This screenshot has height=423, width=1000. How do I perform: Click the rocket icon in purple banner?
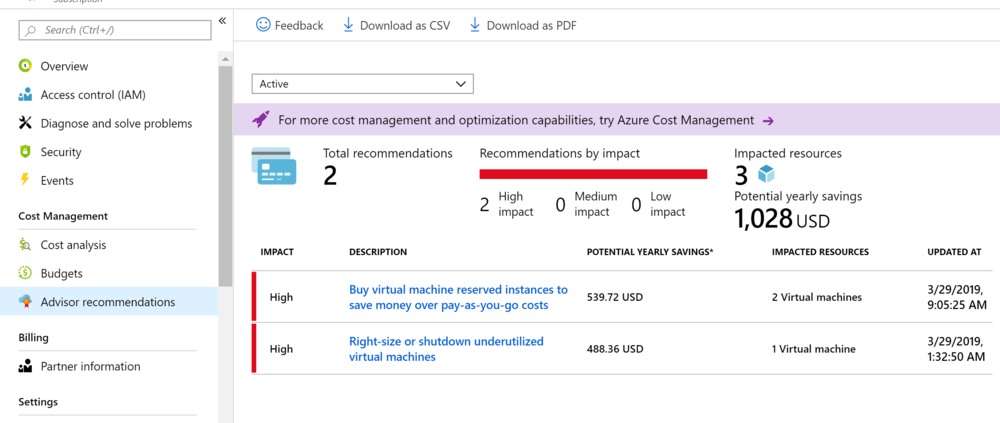pos(261,119)
